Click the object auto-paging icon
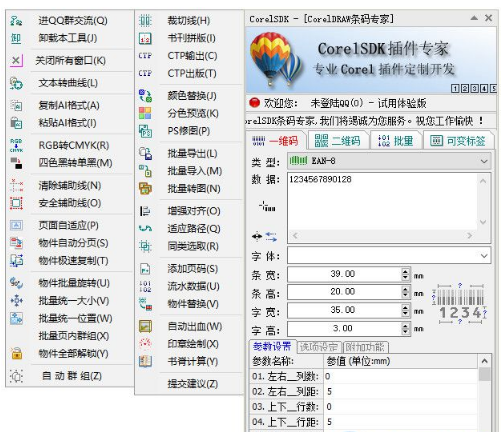Image resolution: width=502 pixels, height=432 pixels. tap(16, 243)
